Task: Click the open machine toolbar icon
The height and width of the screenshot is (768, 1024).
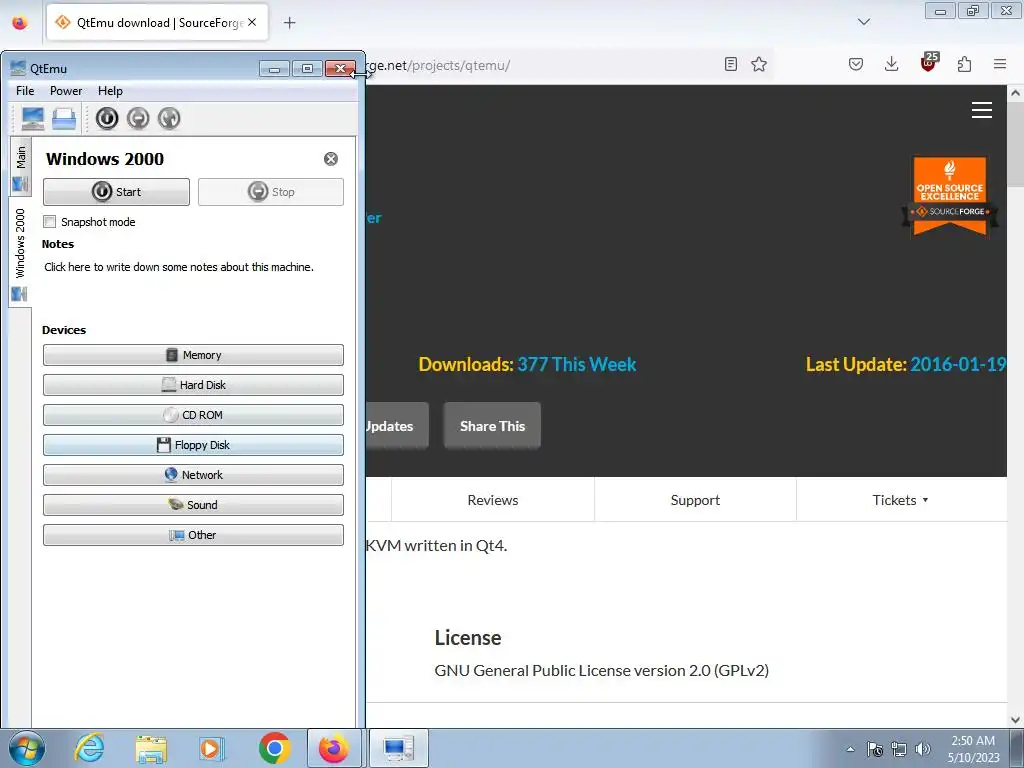Action: click(x=64, y=118)
